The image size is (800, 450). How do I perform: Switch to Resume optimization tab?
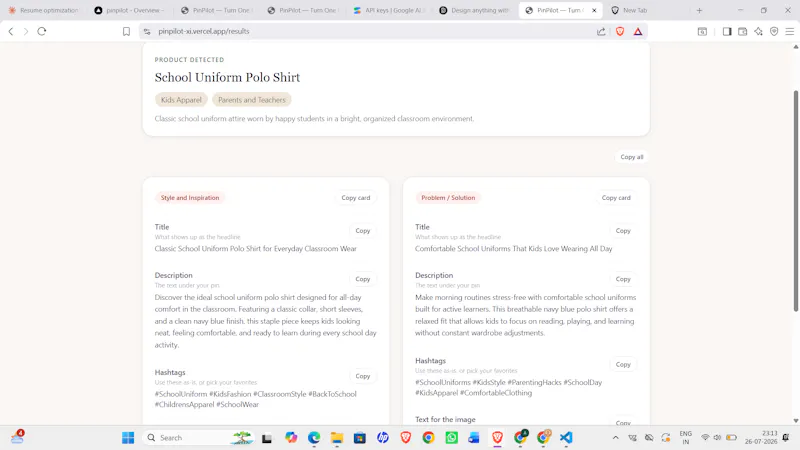(x=44, y=10)
